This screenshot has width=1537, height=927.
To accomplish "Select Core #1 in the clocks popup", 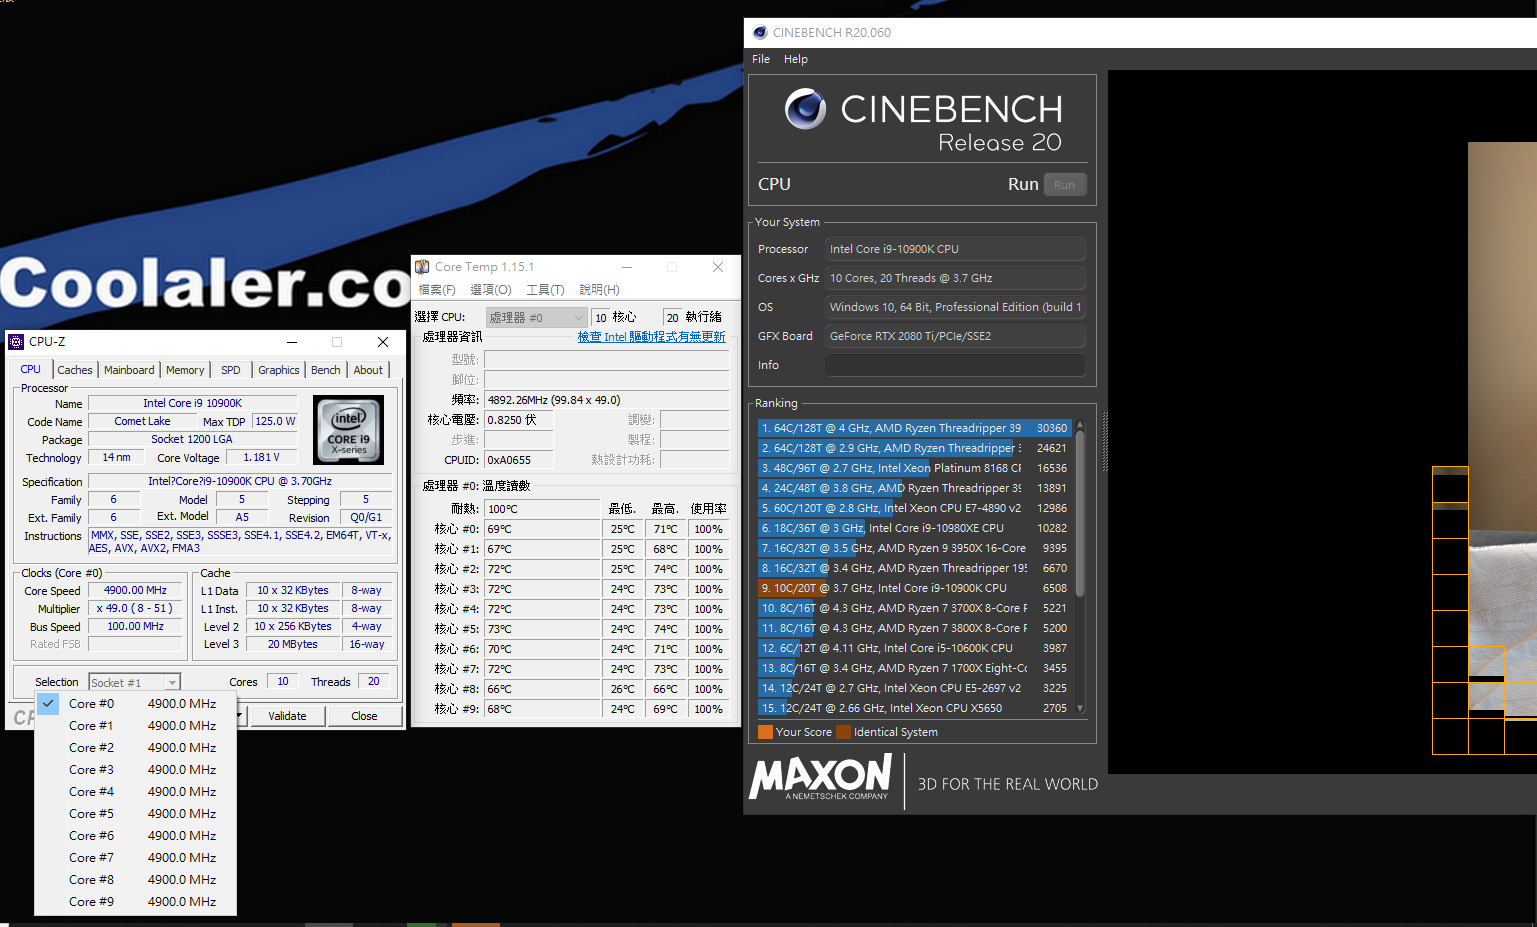I will point(136,725).
